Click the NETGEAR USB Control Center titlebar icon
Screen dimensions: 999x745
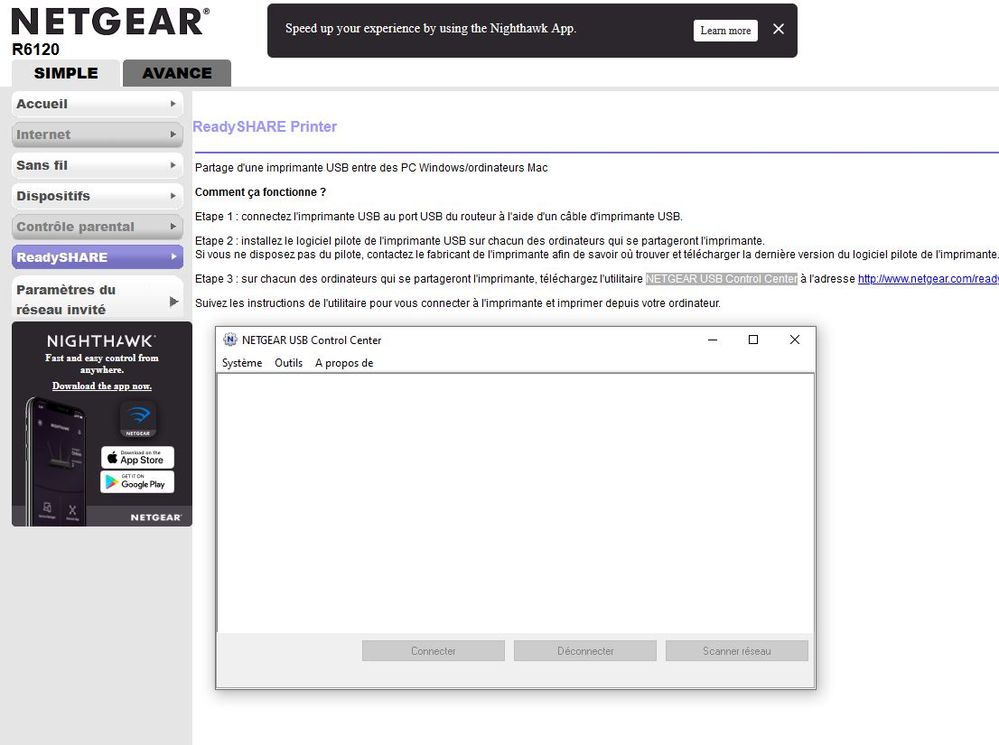point(230,340)
